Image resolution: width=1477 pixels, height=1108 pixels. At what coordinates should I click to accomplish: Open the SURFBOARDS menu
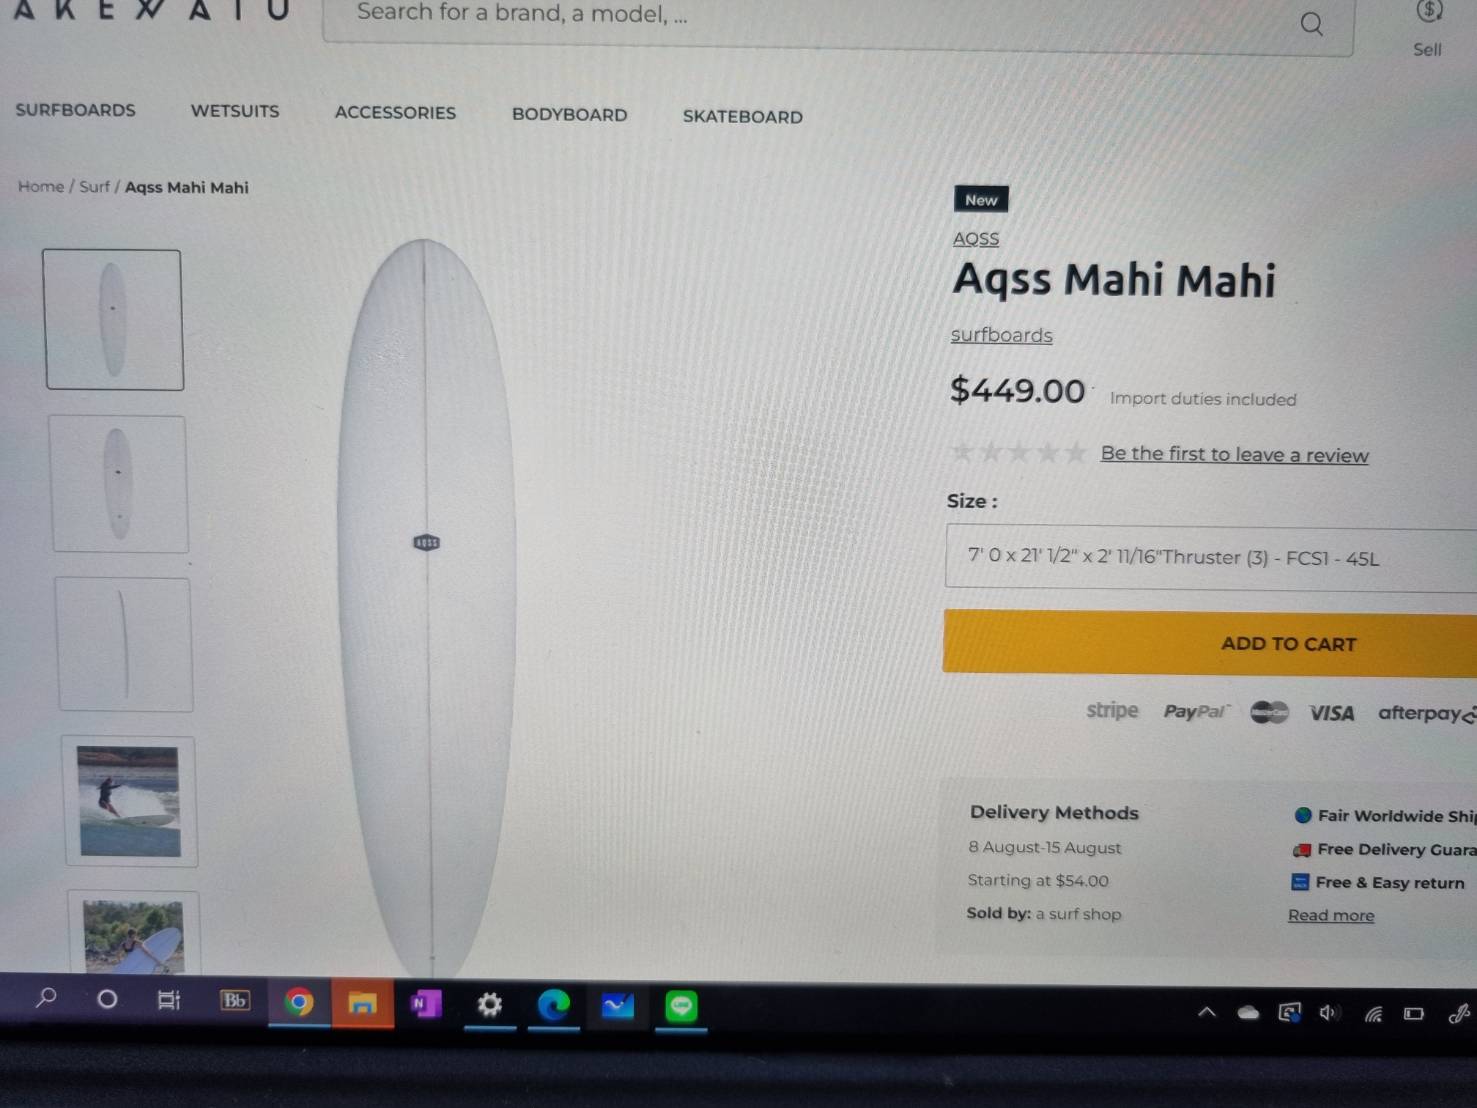point(75,110)
